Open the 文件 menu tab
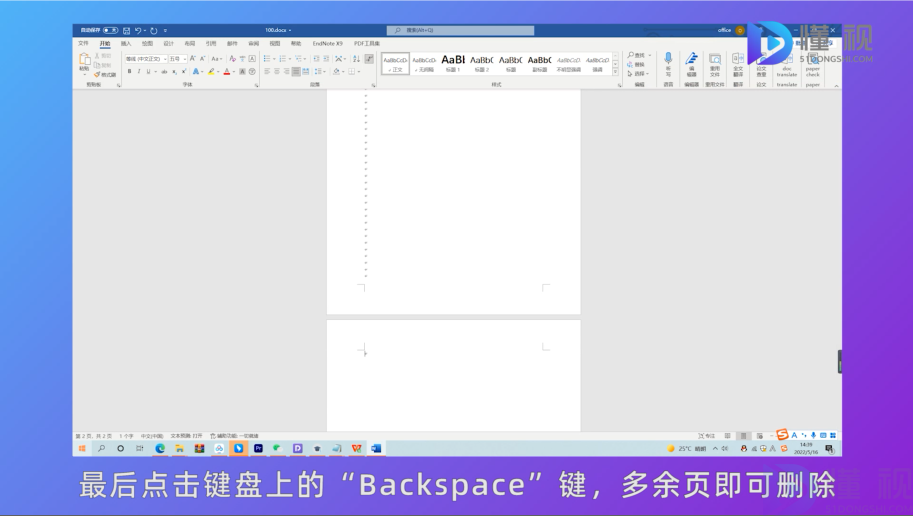This screenshot has height=516, width=913. [x=83, y=44]
